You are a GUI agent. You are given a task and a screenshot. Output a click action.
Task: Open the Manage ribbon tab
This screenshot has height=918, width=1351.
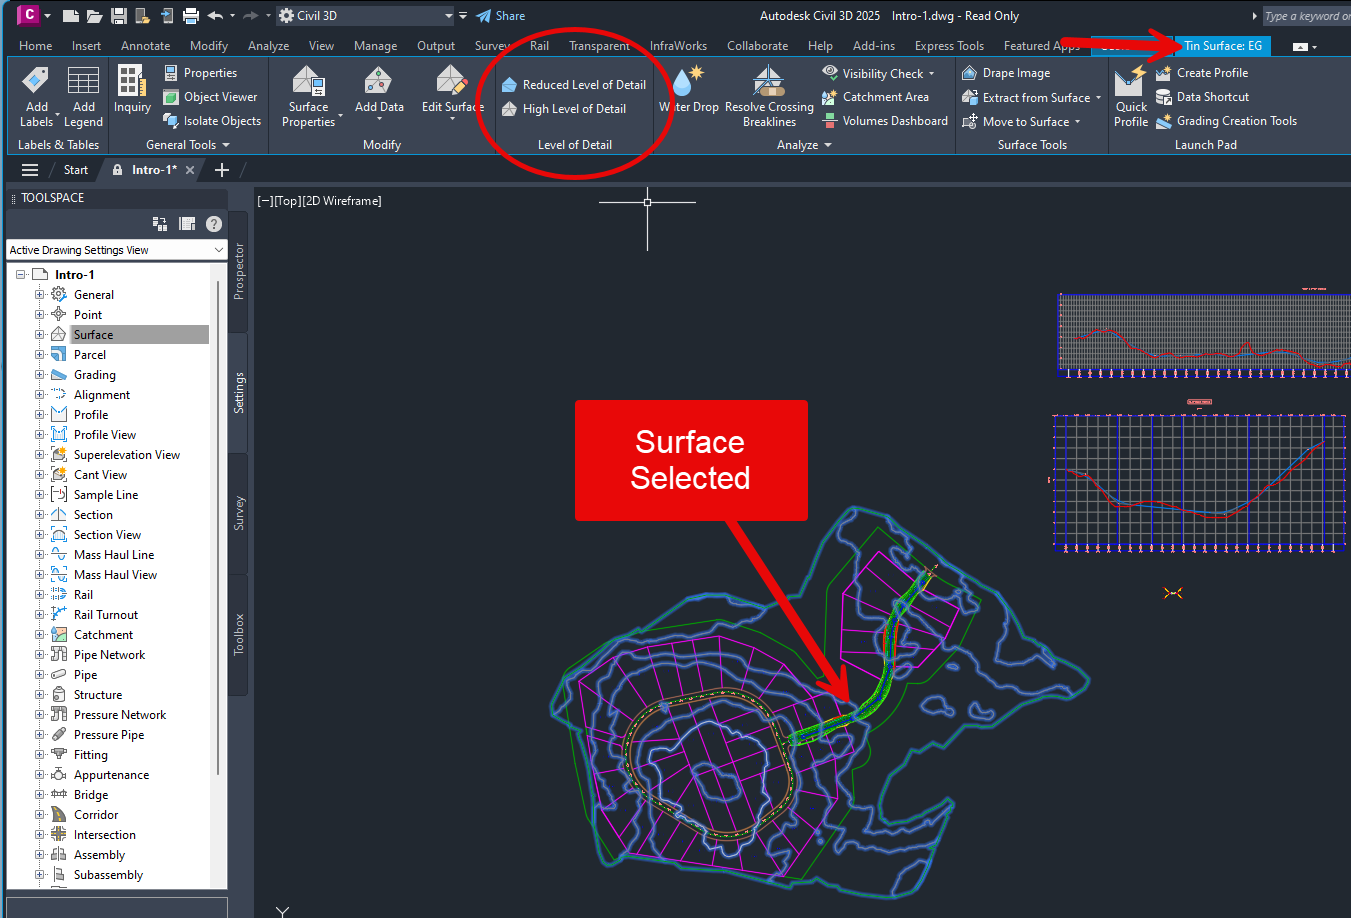click(376, 46)
